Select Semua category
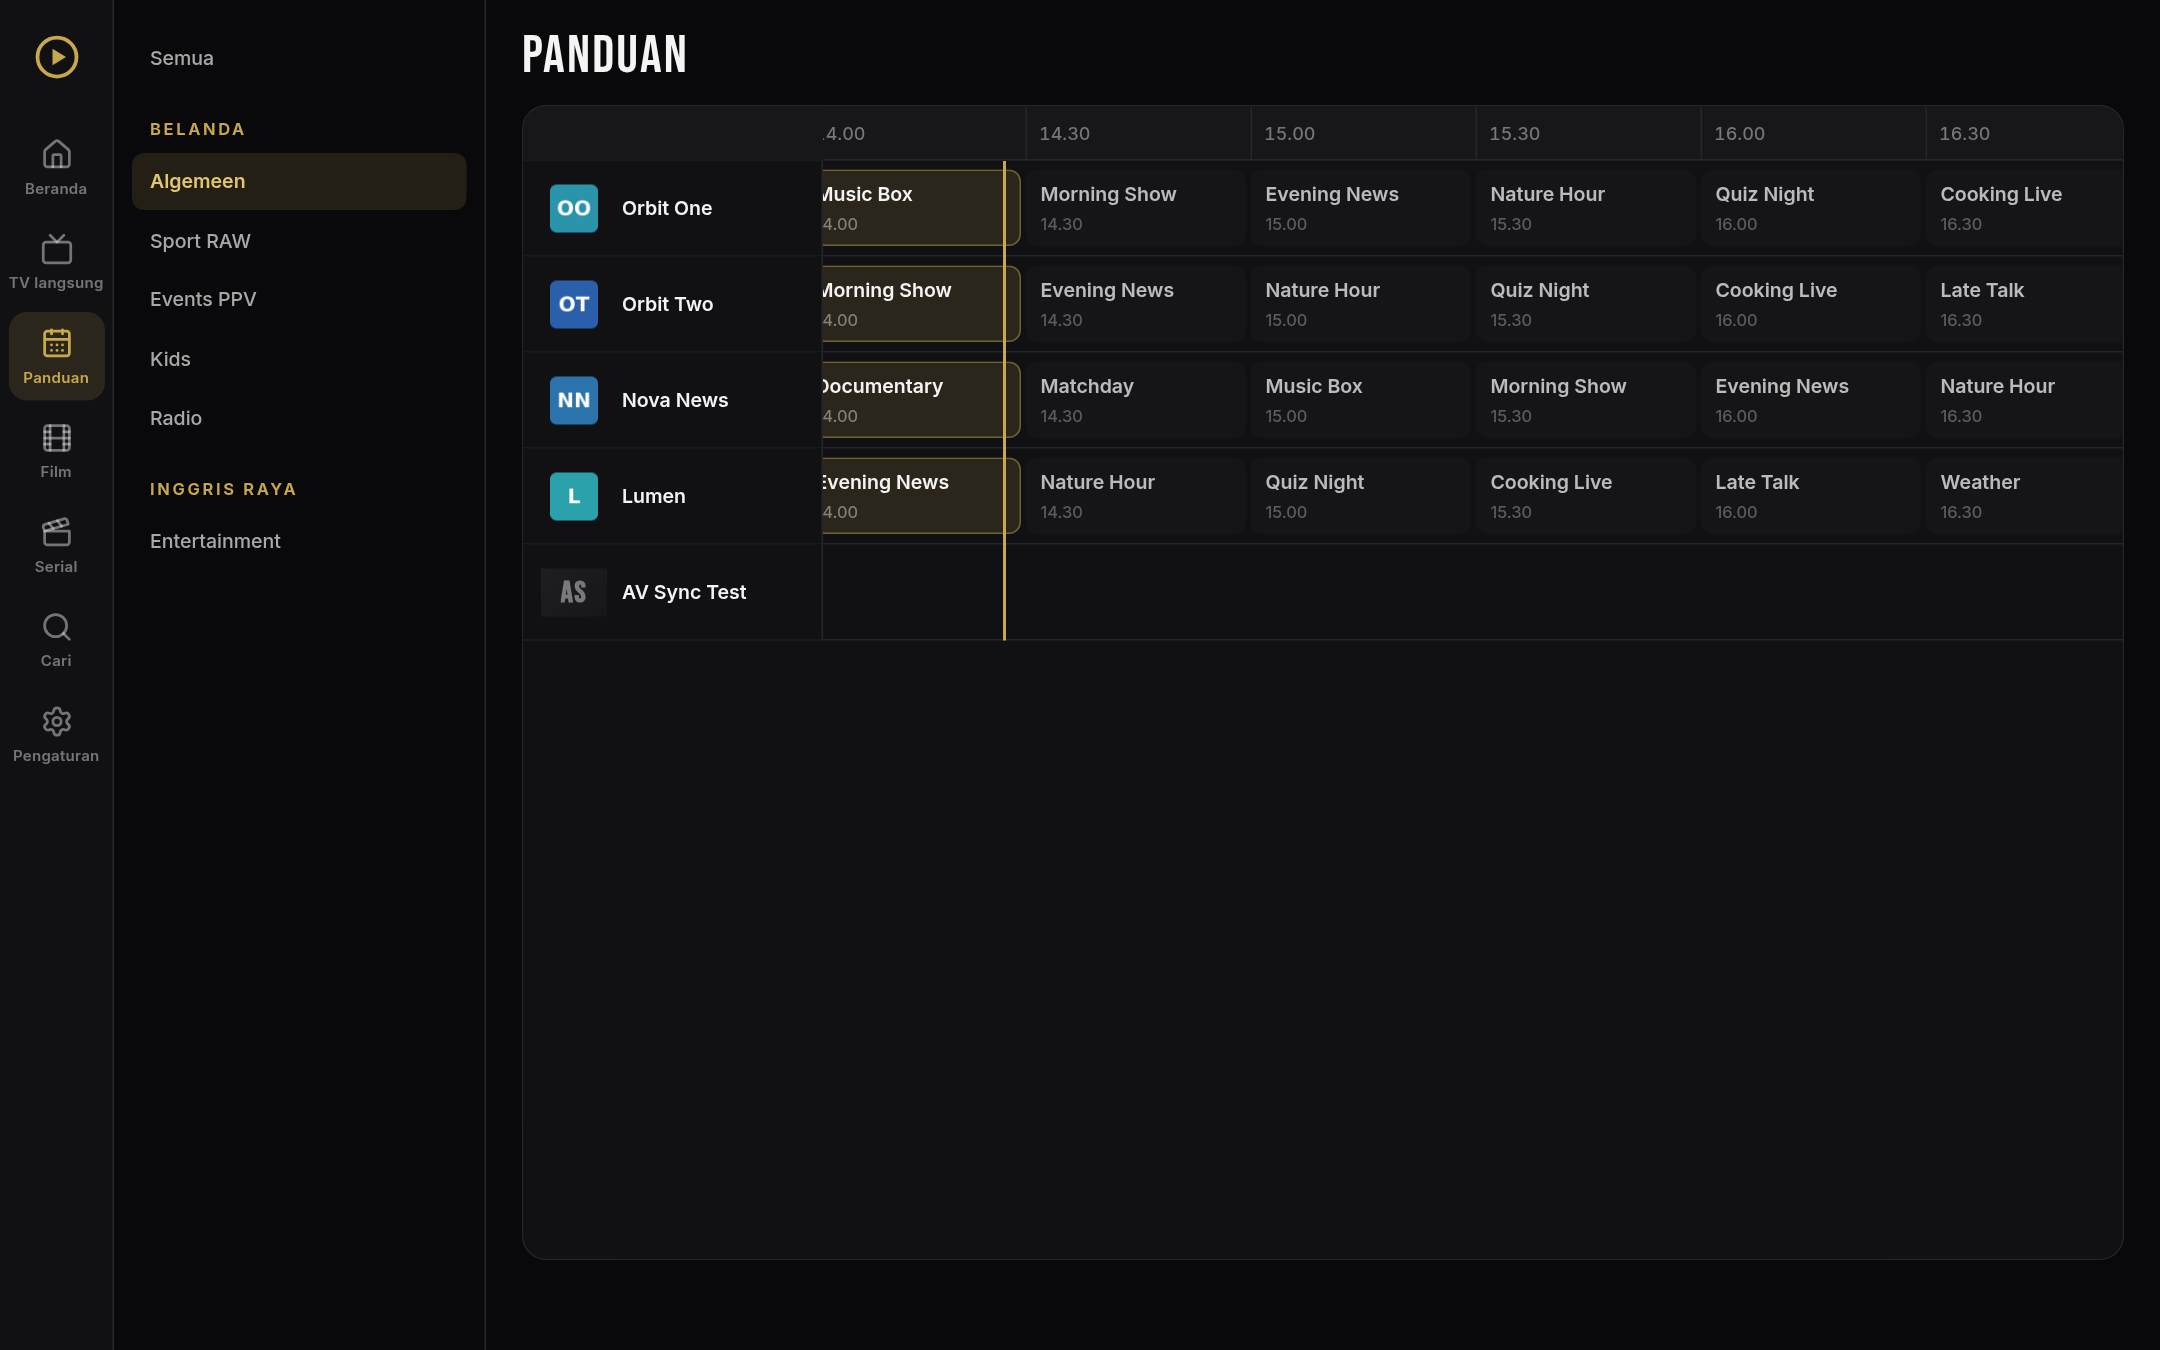The width and height of the screenshot is (2160, 1350). 299,58
